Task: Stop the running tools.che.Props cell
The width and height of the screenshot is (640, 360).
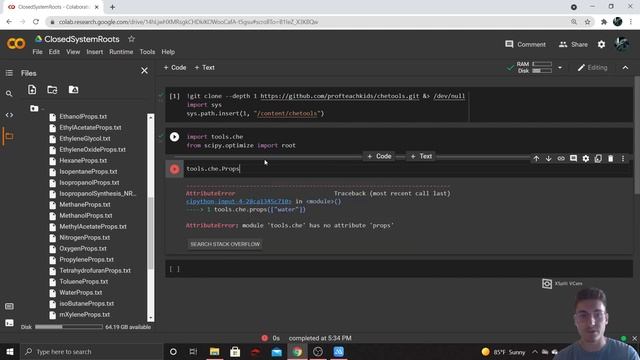Action: point(174,169)
